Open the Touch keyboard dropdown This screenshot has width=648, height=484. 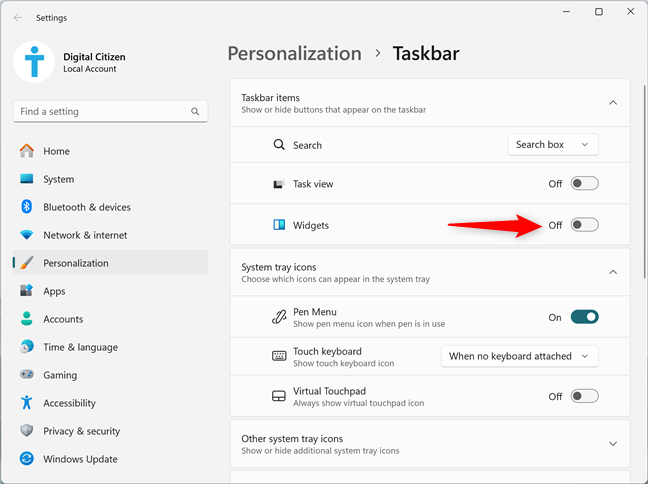(519, 356)
